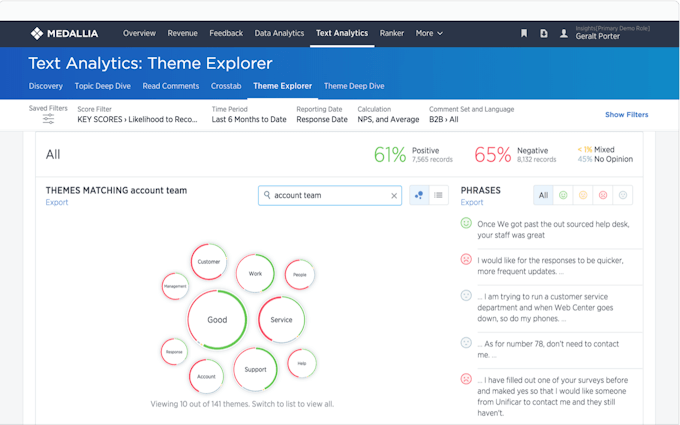Image resolution: width=680 pixels, height=425 pixels.
Task: Open Comment Set and Language filter
Action: pyautogui.click(x=471, y=115)
